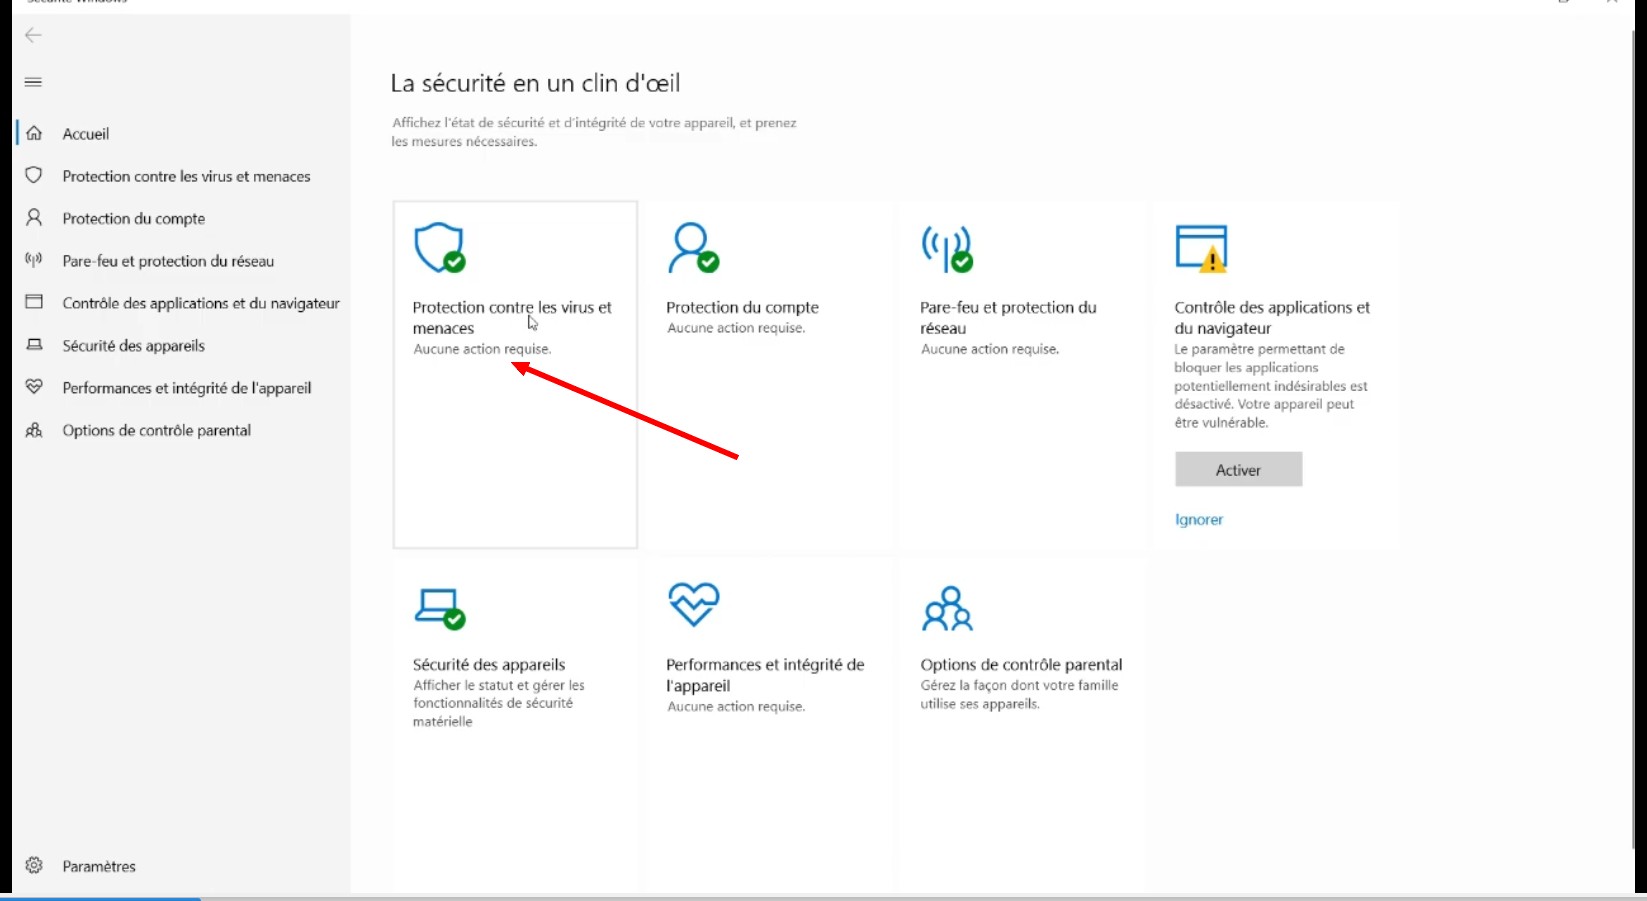Image resolution: width=1647 pixels, height=901 pixels.
Task: Click the device health heart tile icon
Action: coord(693,604)
